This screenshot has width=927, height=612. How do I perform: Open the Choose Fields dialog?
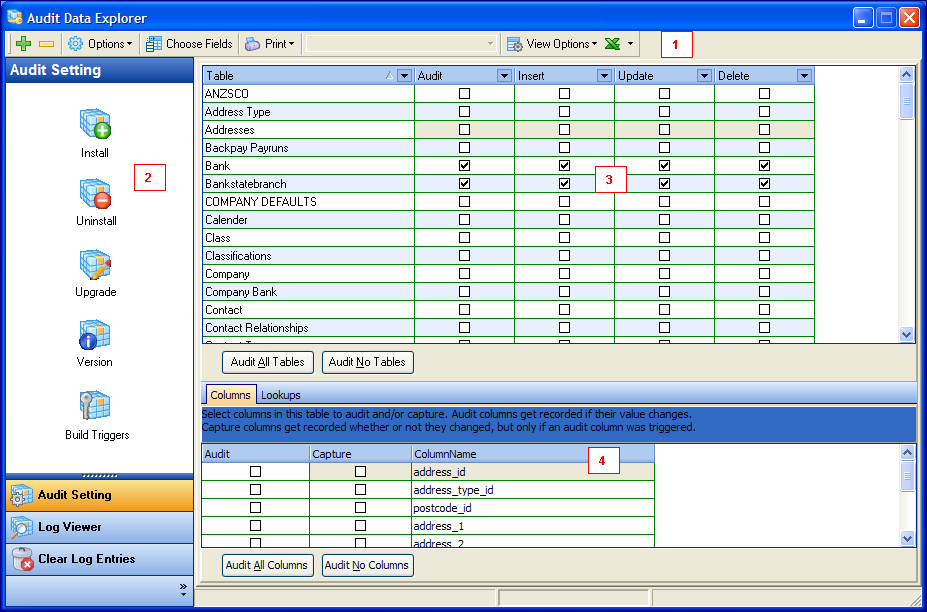point(189,44)
